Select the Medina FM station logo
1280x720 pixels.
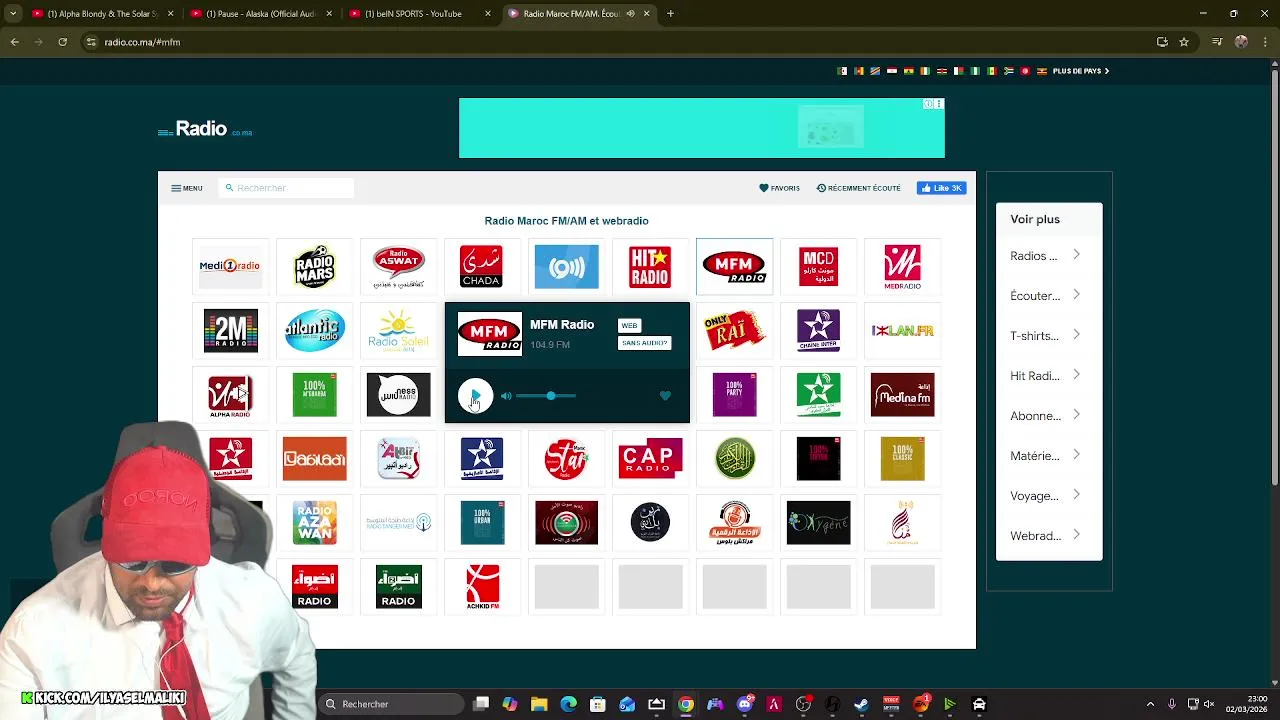click(902, 395)
